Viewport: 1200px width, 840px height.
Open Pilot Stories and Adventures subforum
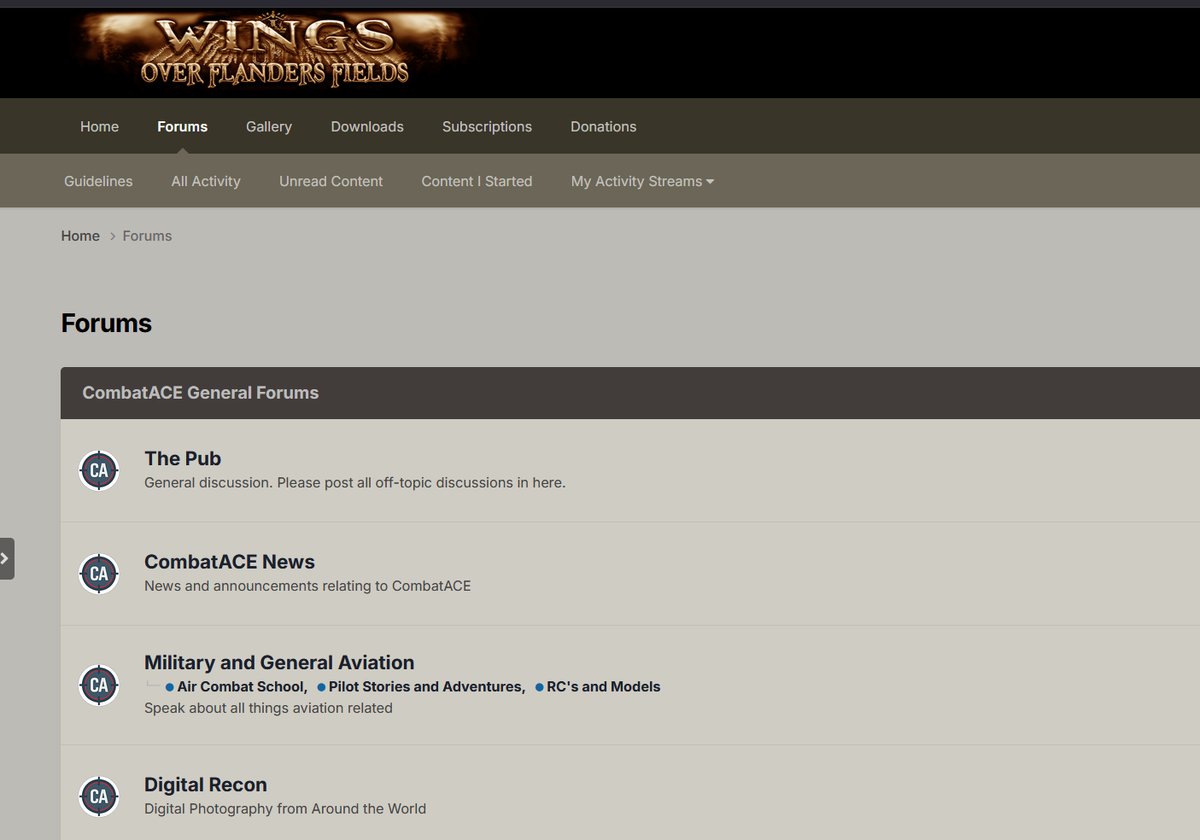click(x=426, y=686)
